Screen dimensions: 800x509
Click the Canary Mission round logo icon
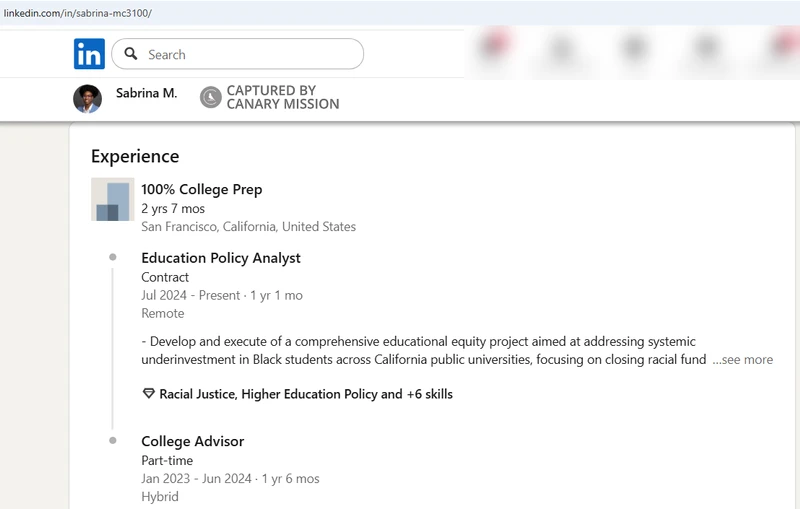[210, 97]
